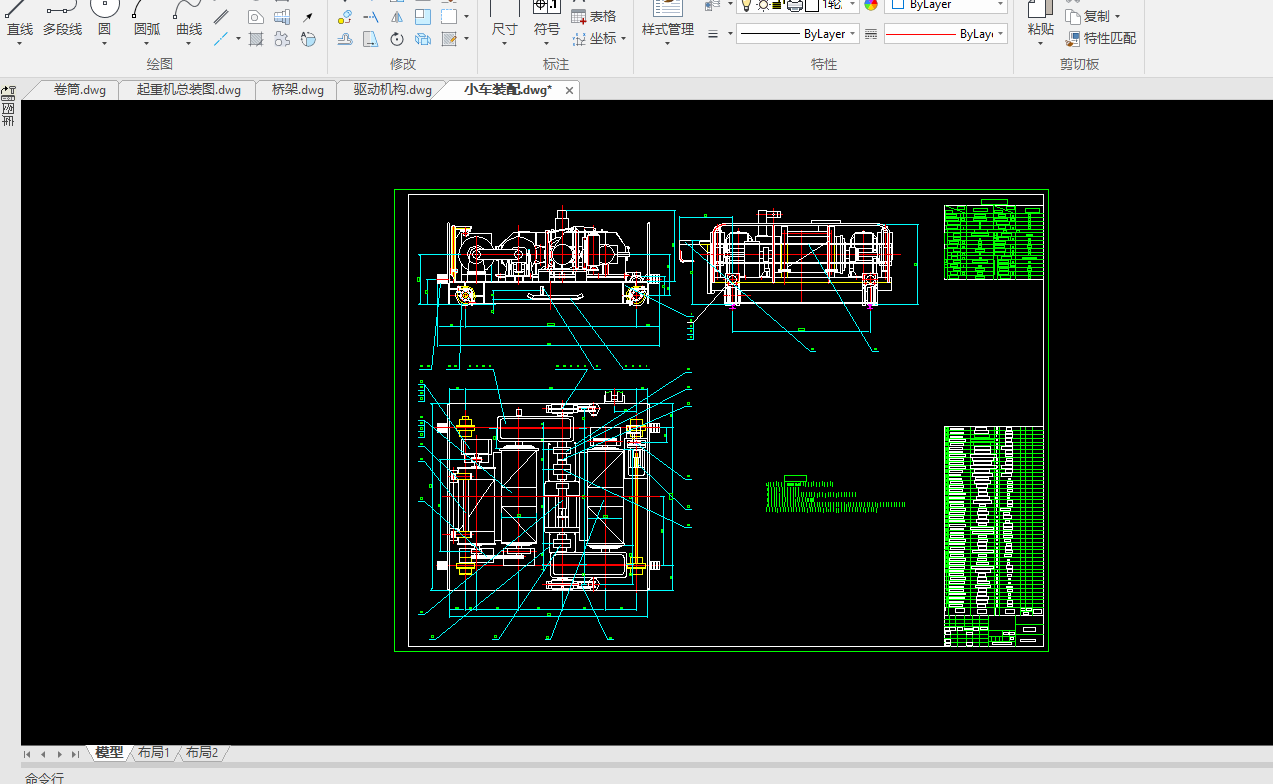Toggle the layer lightbulb on/off icon
This screenshot has height=784, width=1273.
(745, 5)
